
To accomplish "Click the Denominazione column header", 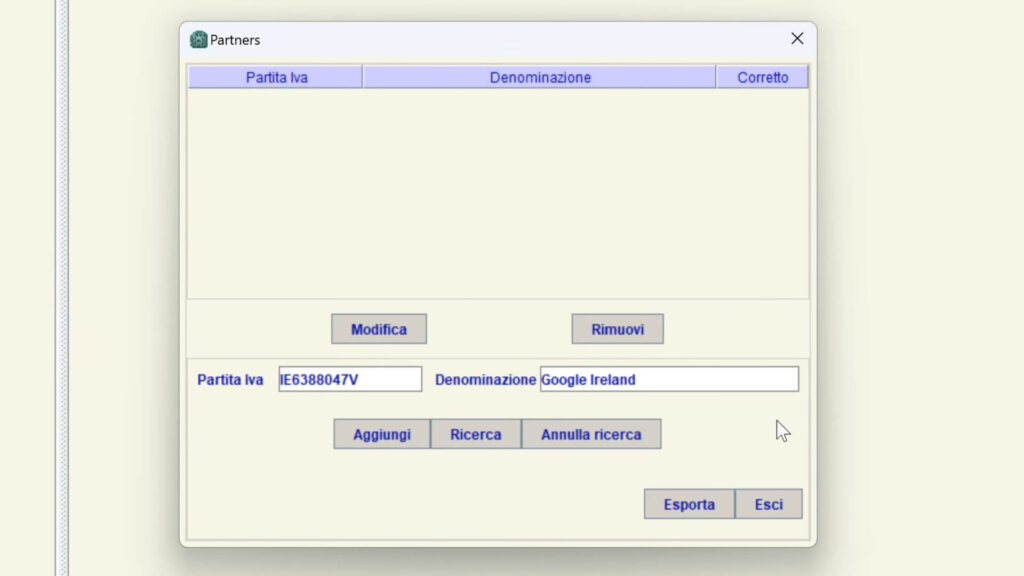I will tap(539, 77).
